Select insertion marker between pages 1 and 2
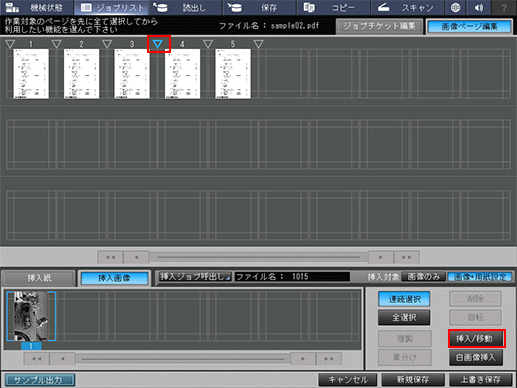 57,44
